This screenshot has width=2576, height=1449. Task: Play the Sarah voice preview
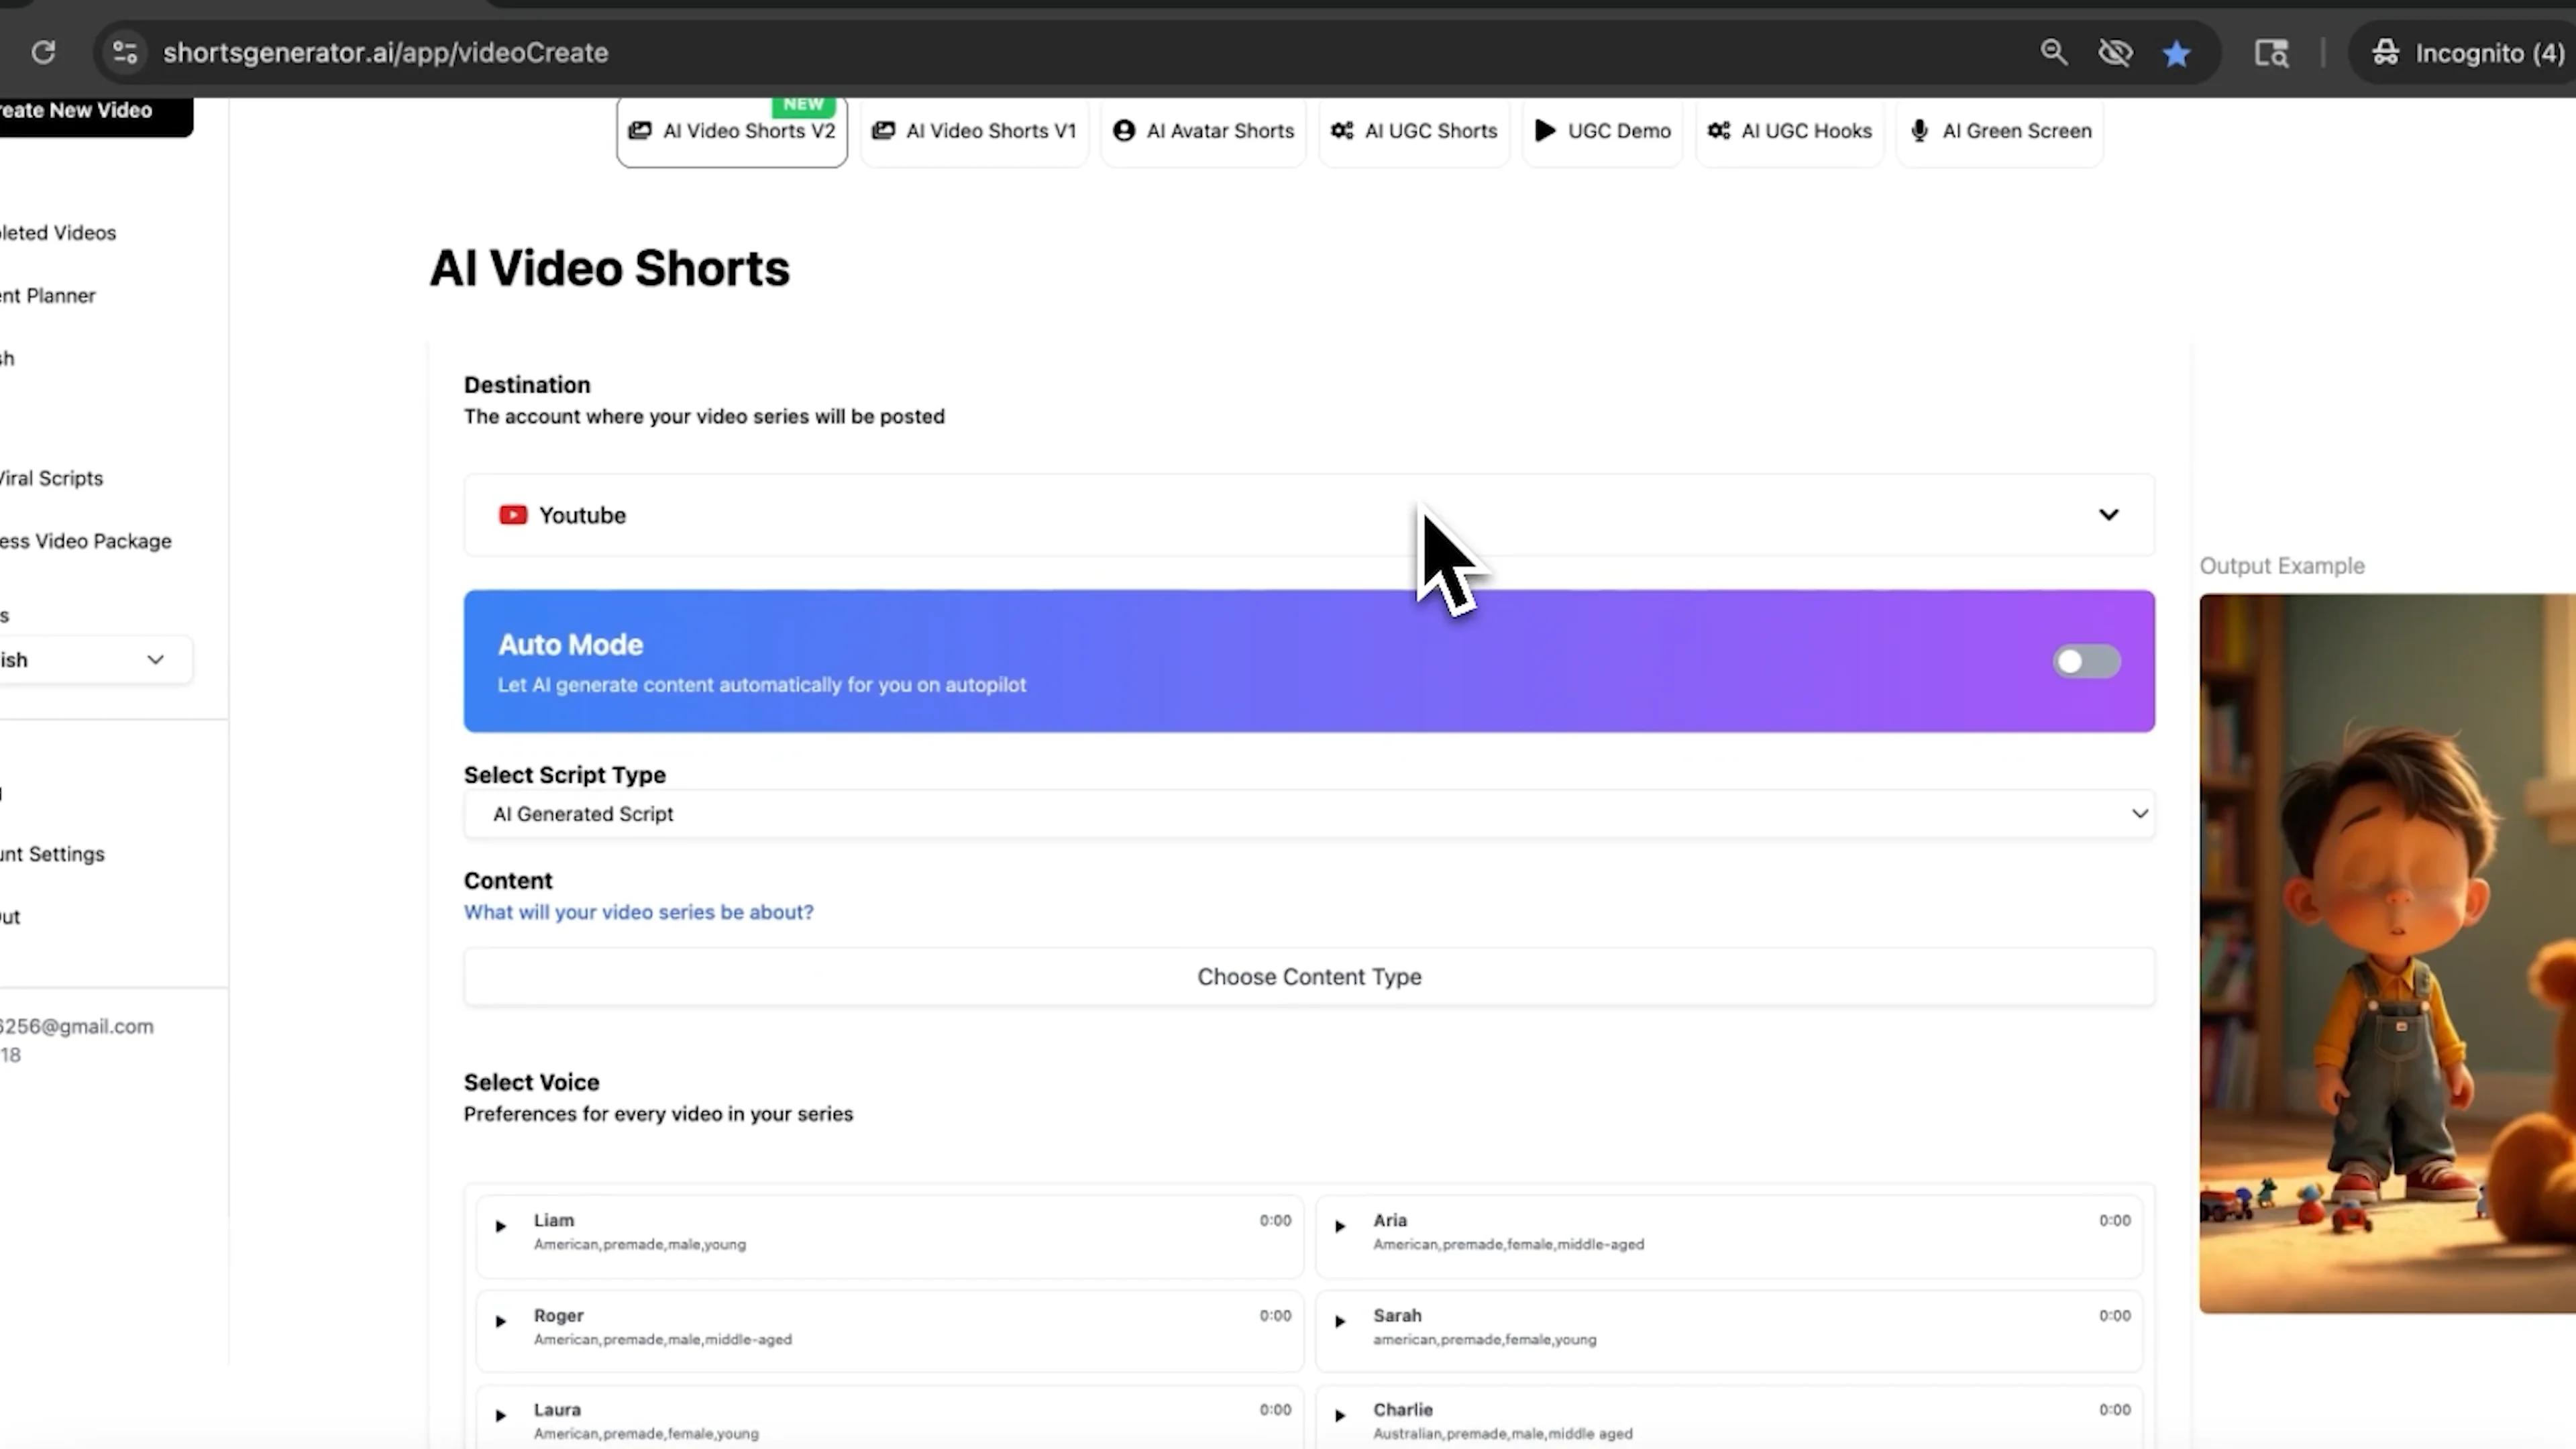1340,1320
